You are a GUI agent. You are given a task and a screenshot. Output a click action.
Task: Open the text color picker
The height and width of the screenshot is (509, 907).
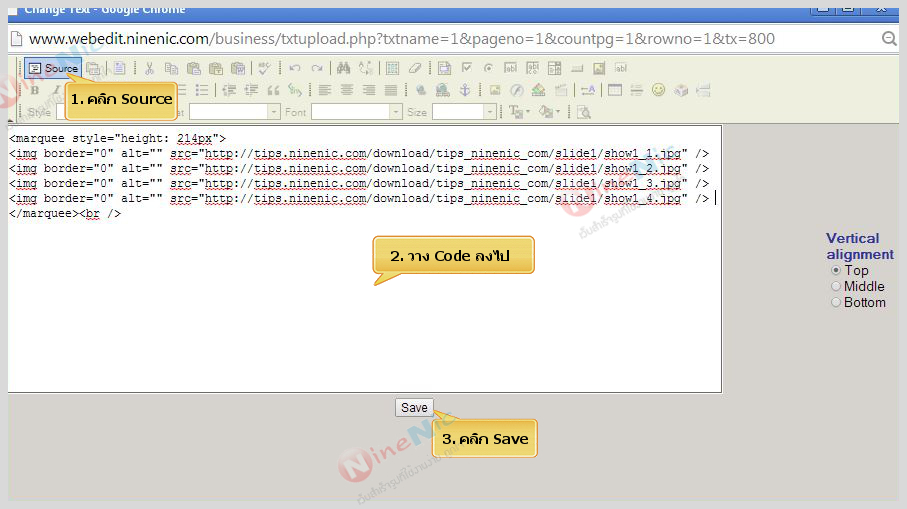pos(520,112)
